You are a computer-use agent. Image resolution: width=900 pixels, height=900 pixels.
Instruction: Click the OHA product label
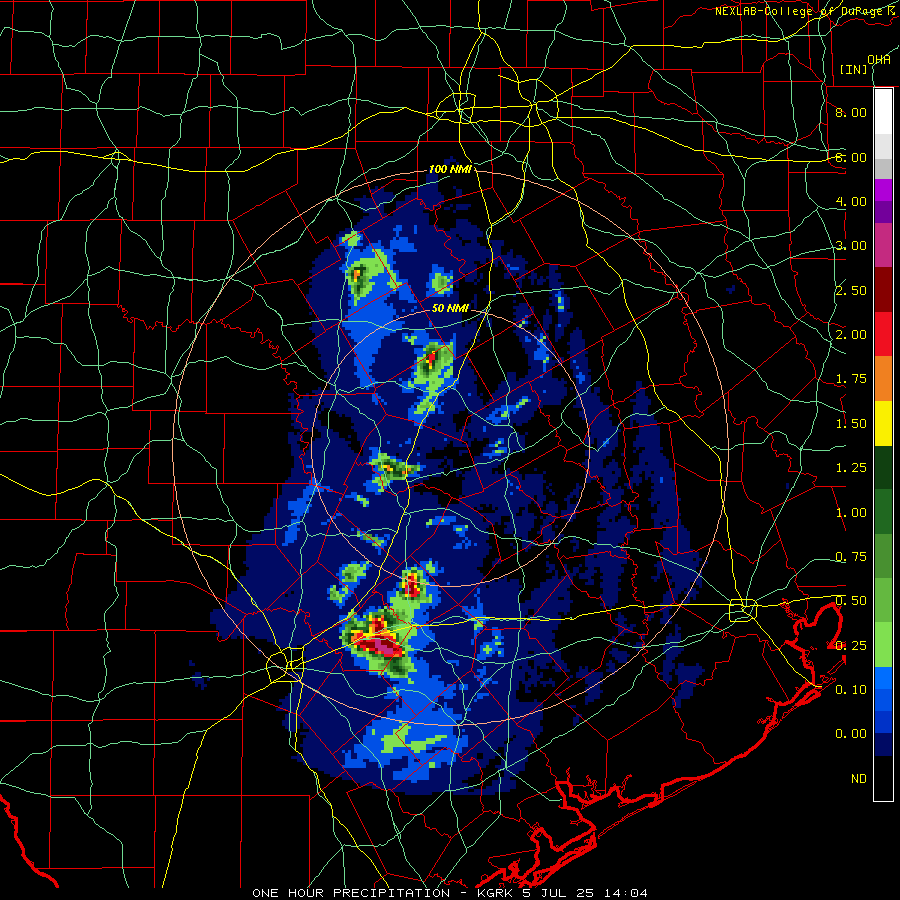click(879, 59)
